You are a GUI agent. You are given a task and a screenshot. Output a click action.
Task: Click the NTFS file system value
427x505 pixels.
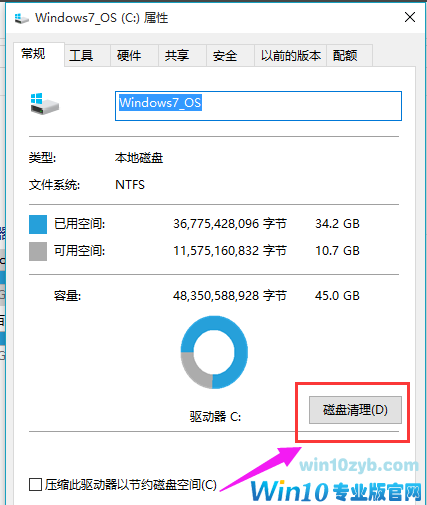click(x=130, y=185)
